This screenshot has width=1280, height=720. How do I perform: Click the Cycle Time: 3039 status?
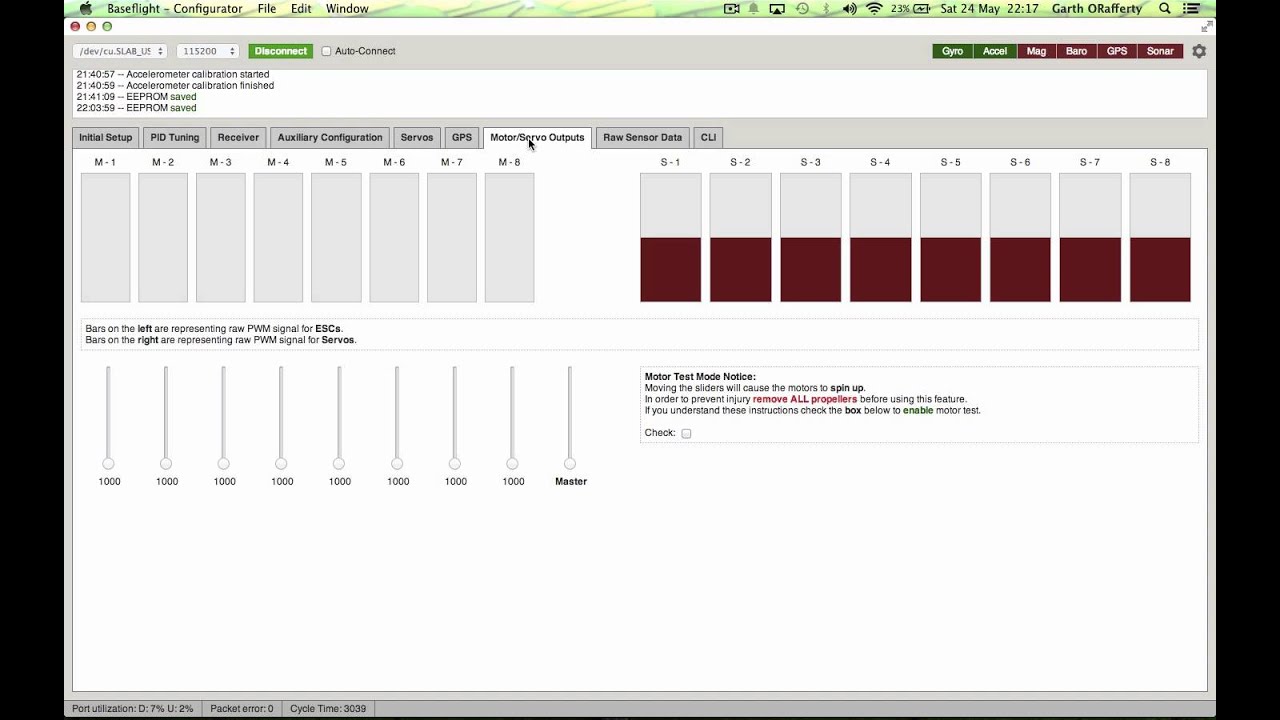pyautogui.click(x=328, y=709)
